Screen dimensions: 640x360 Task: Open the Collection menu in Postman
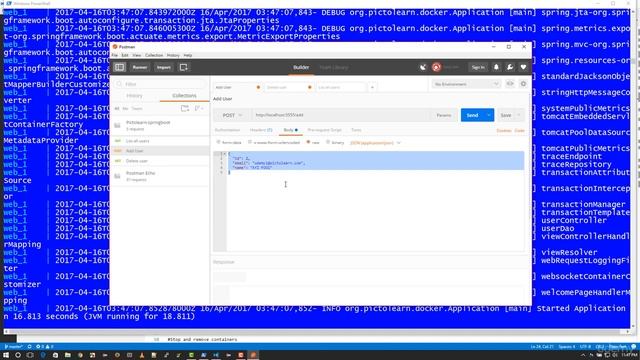154,55
